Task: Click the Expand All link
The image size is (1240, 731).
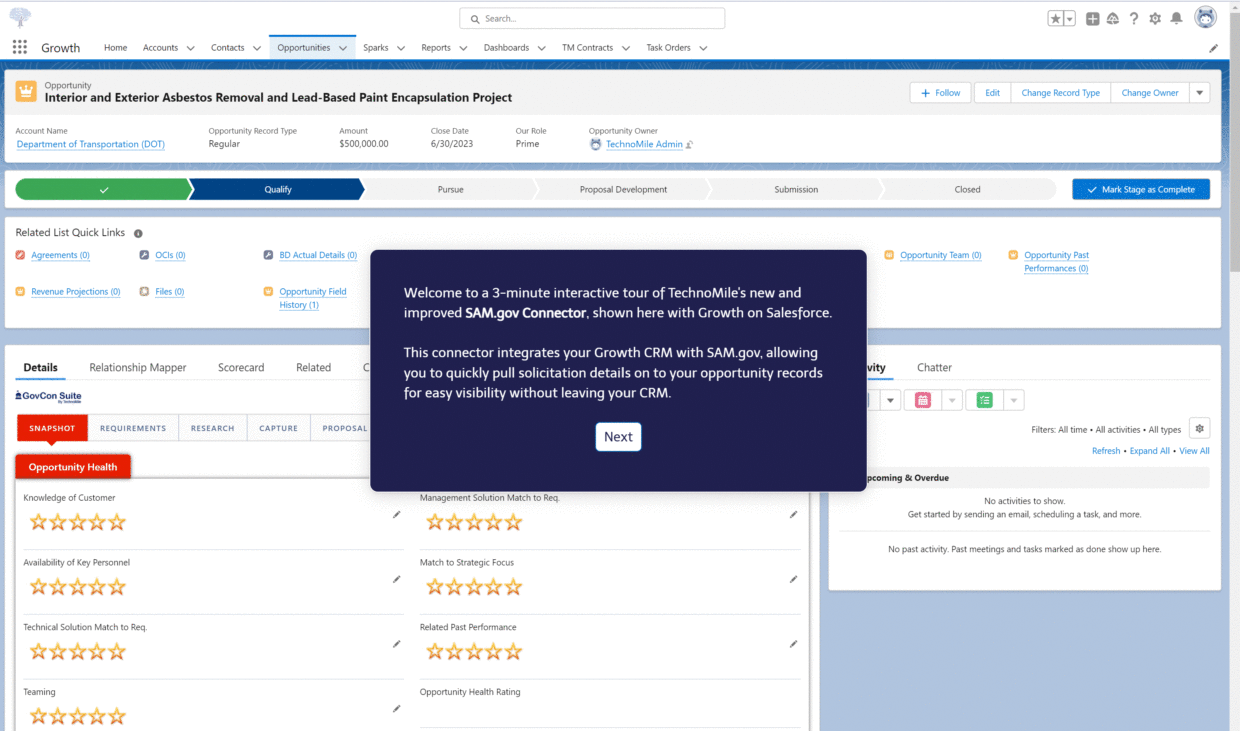Action: tap(1150, 451)
